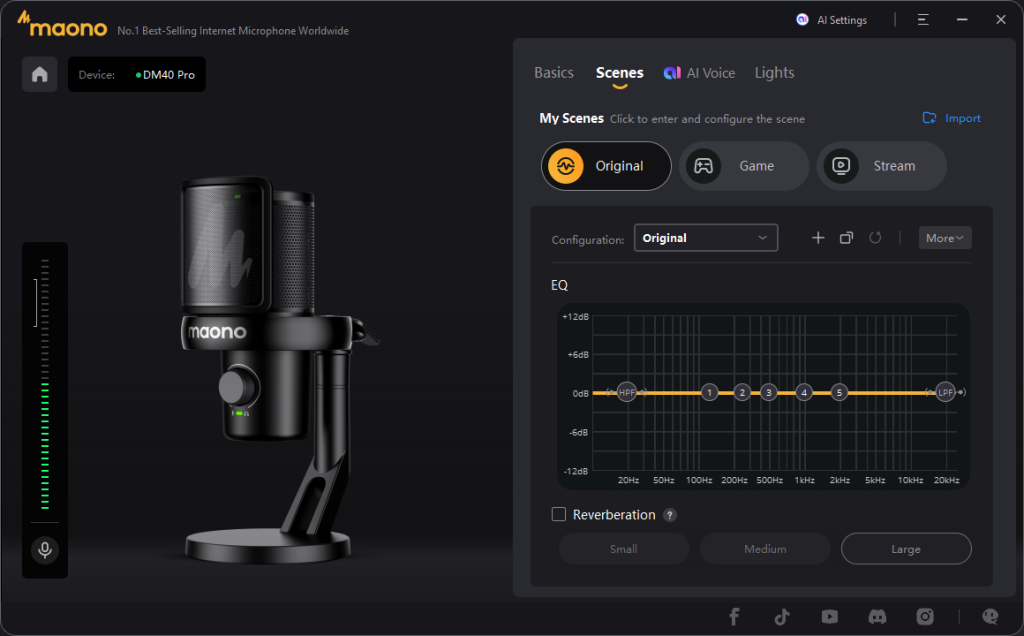Screen dimensions: 1024x636
Task: Open the TikTok link icon
Action: (x=781, y=616)
